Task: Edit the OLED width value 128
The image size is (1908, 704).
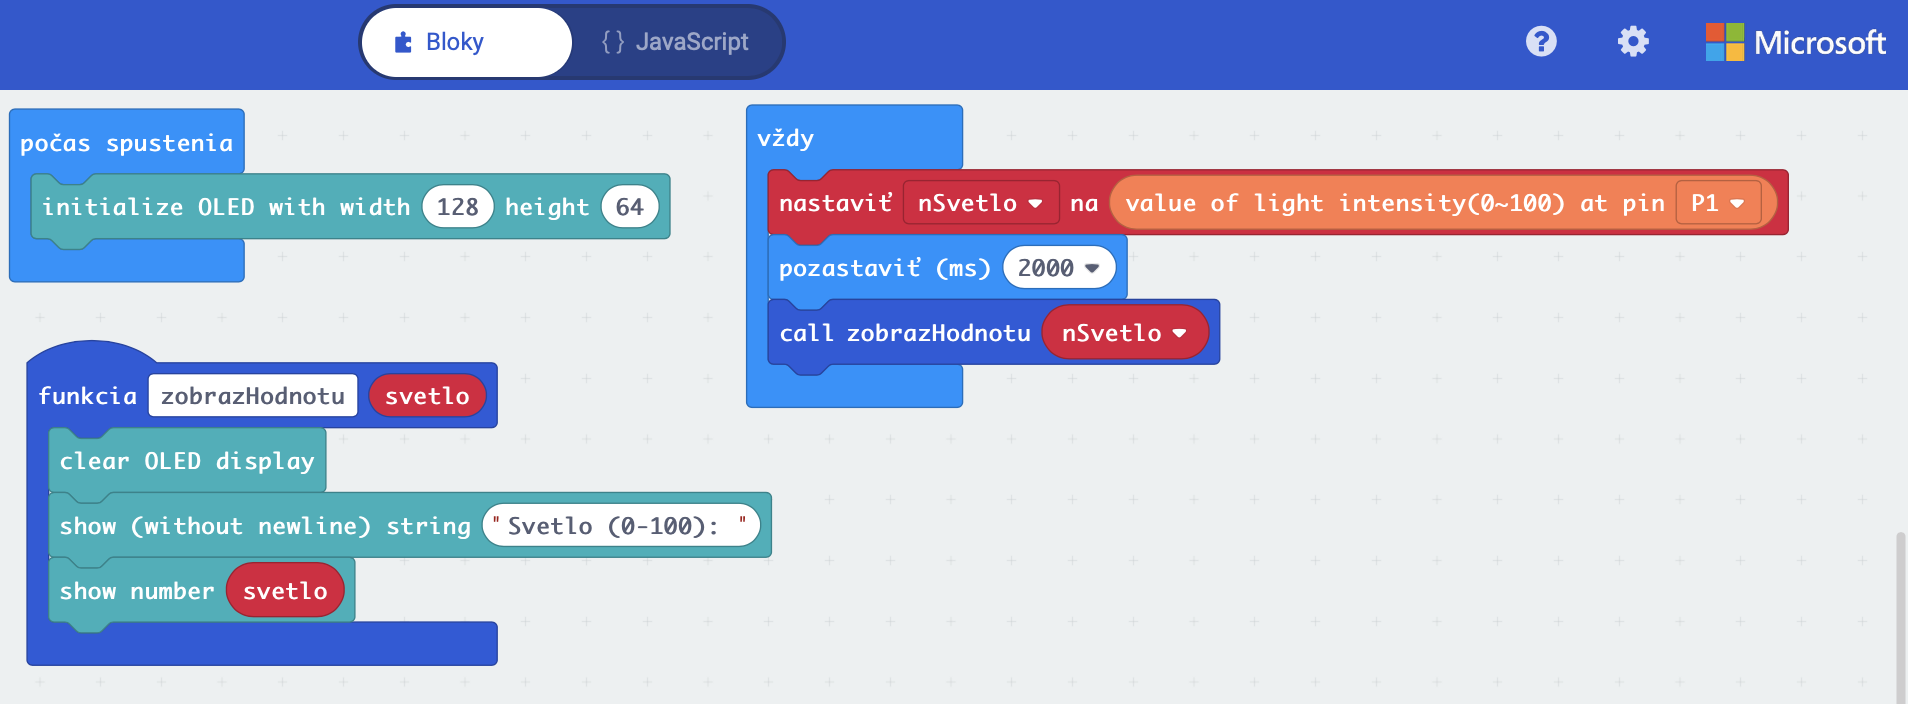Action: tap(457, 207)
